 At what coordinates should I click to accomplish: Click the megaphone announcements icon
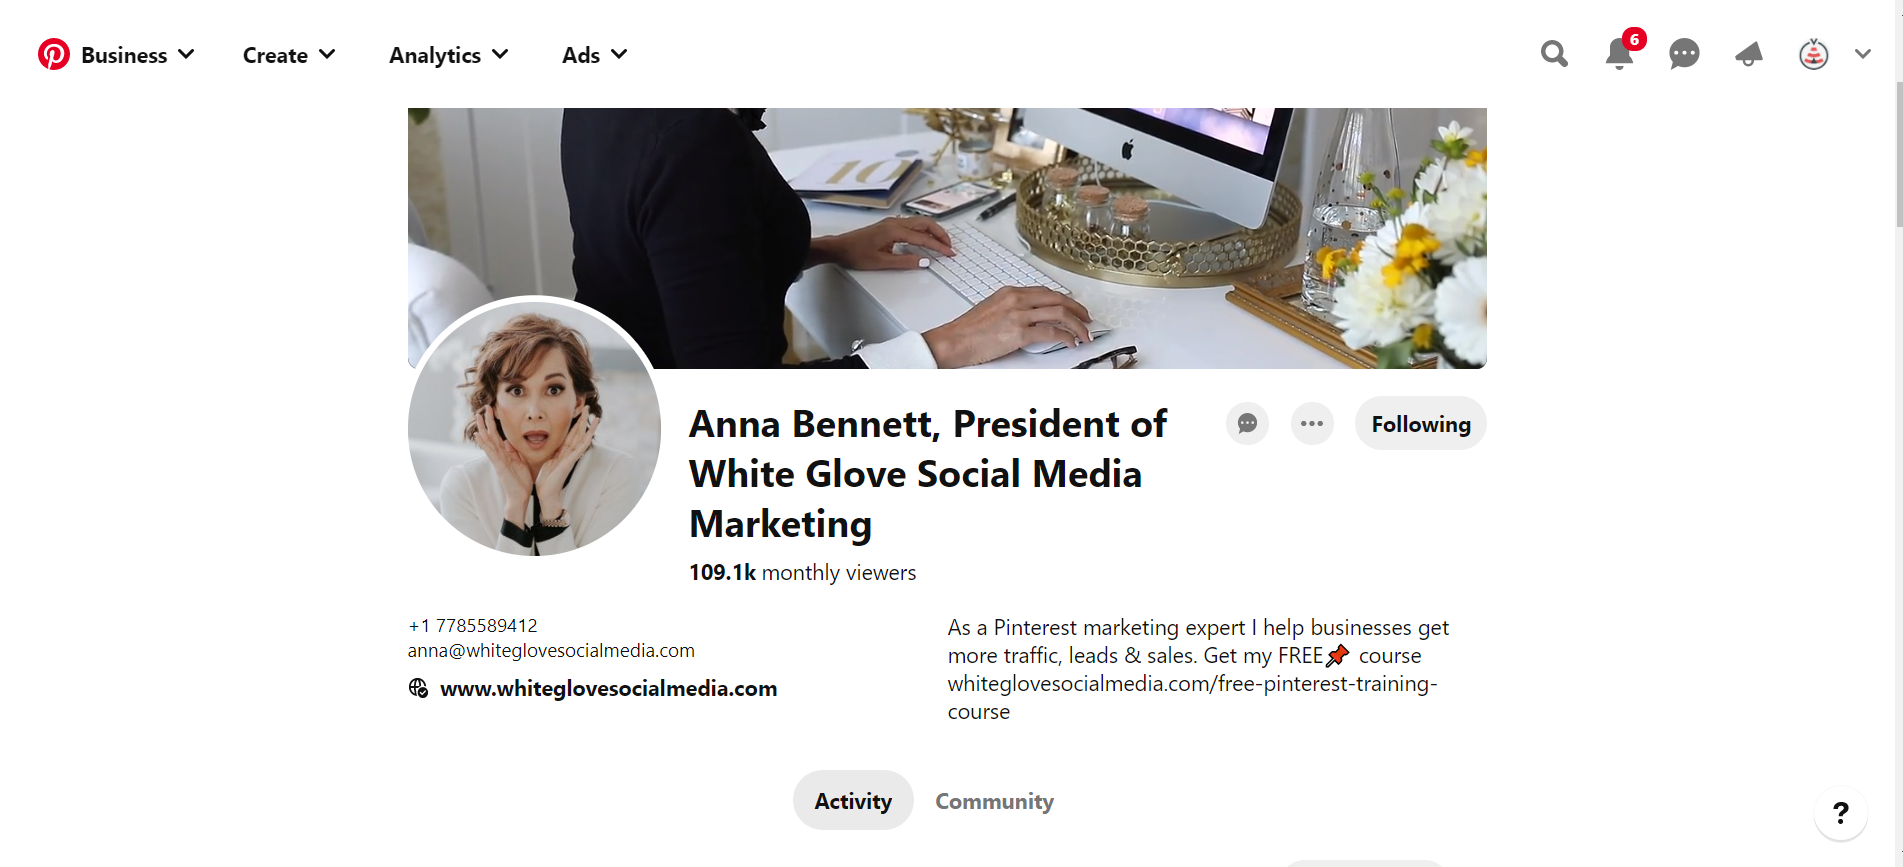coord(1749,54)
